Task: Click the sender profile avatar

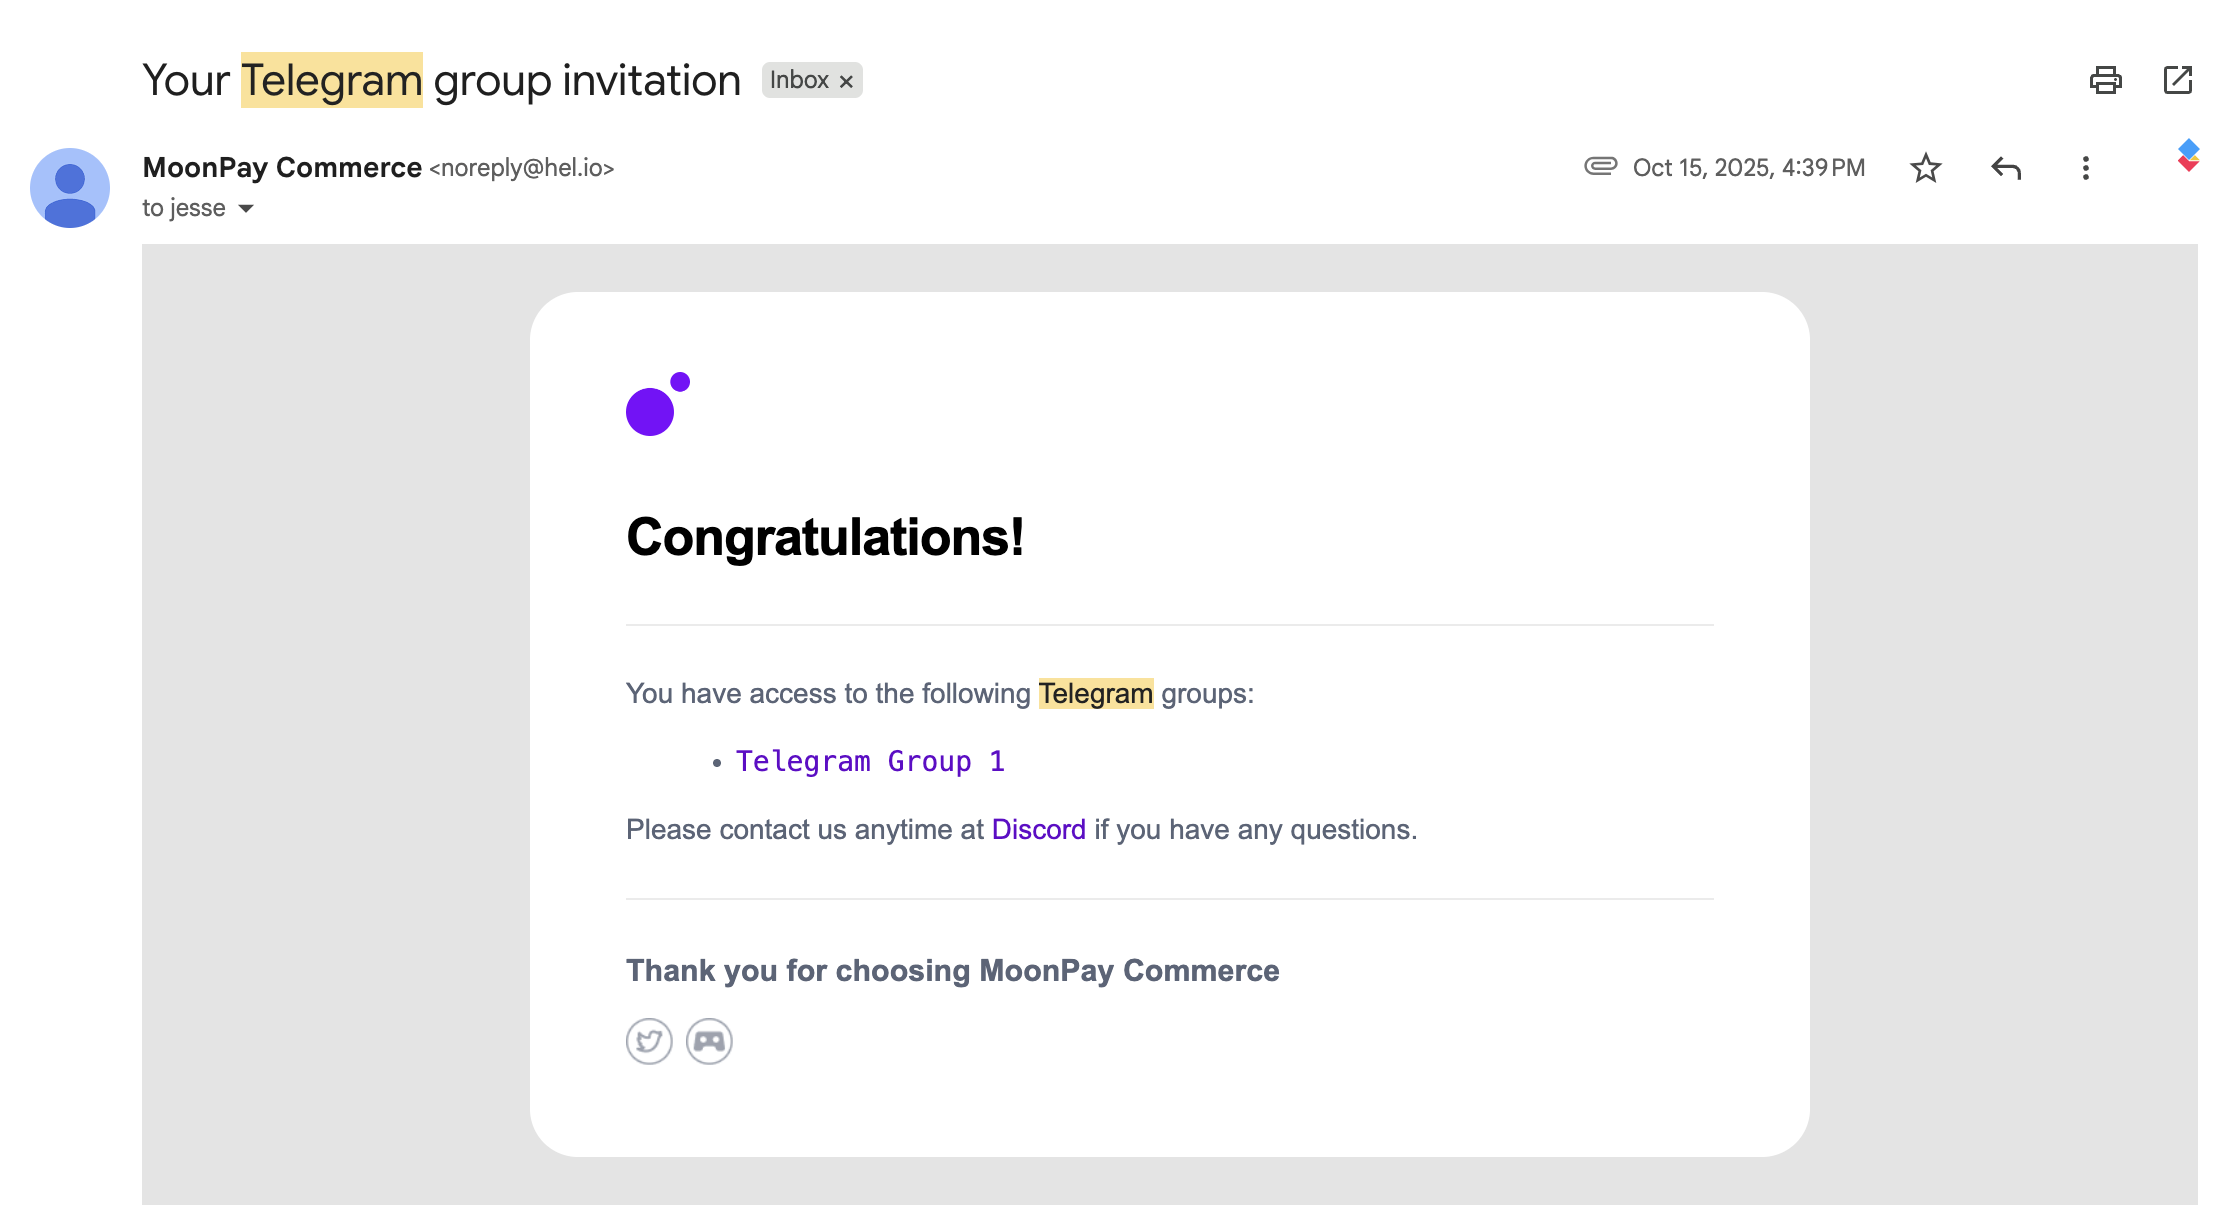Action: [70, 188]
